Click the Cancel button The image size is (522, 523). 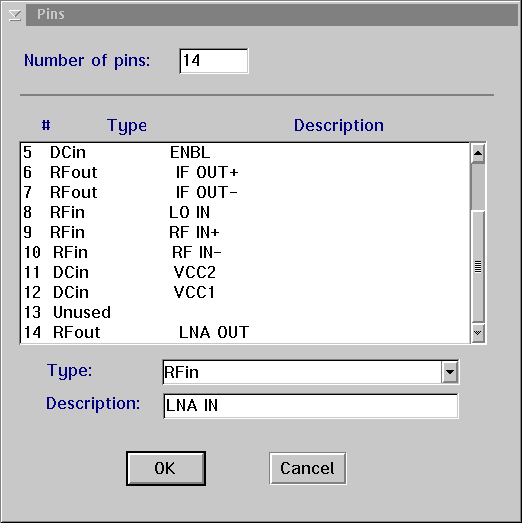pyautogui.click(x=308, y=468)
